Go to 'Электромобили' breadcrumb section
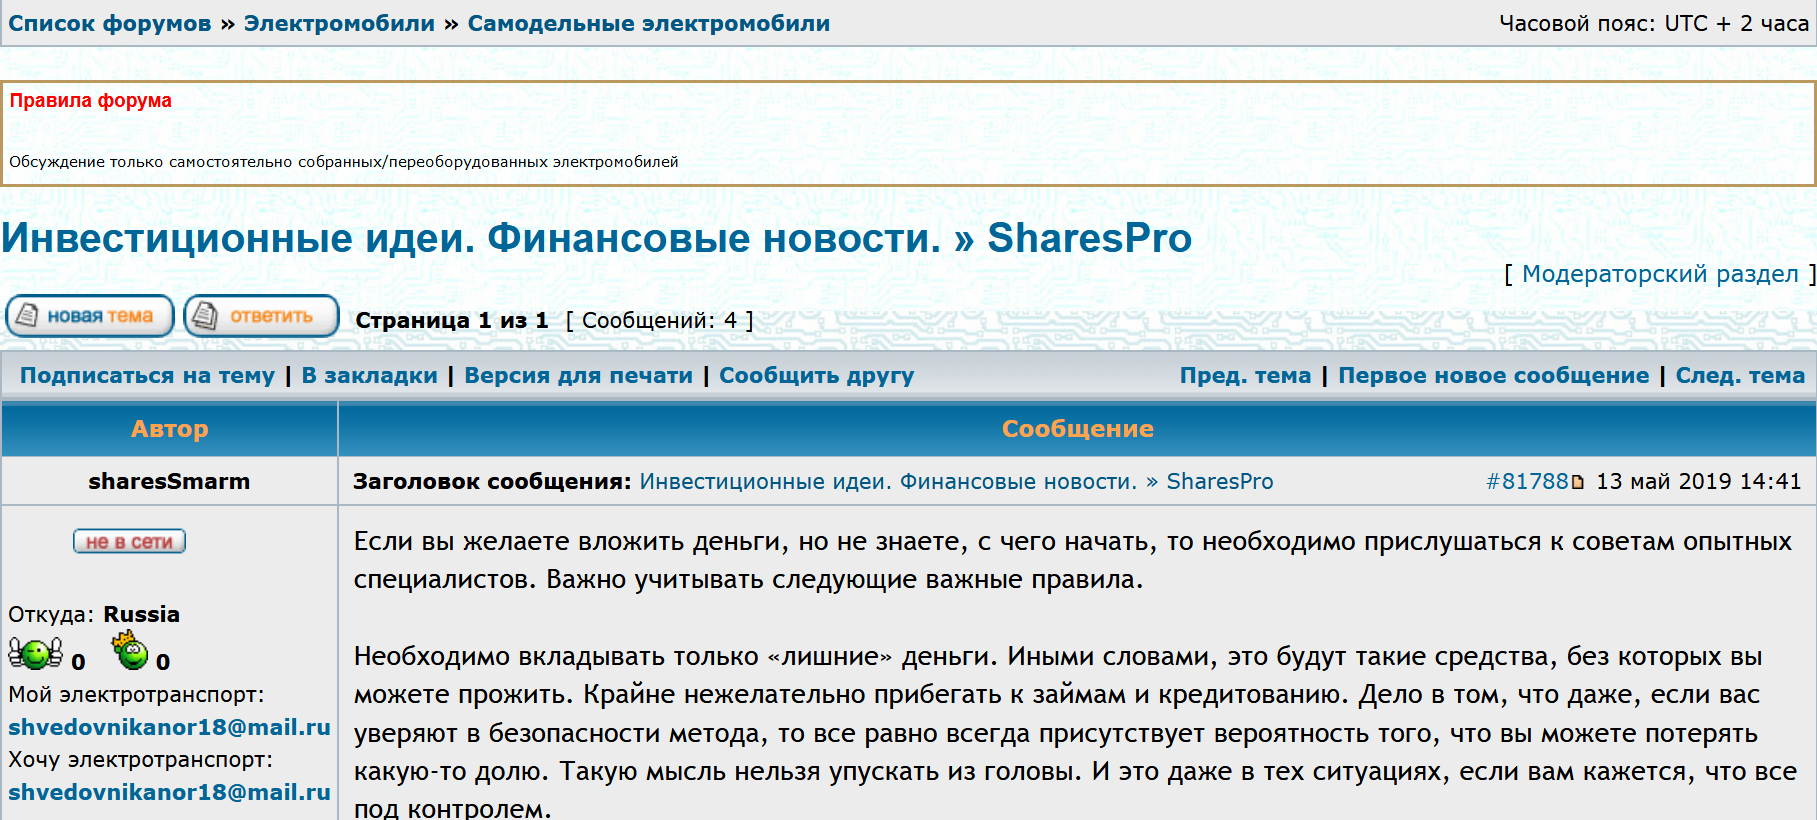 339,23
